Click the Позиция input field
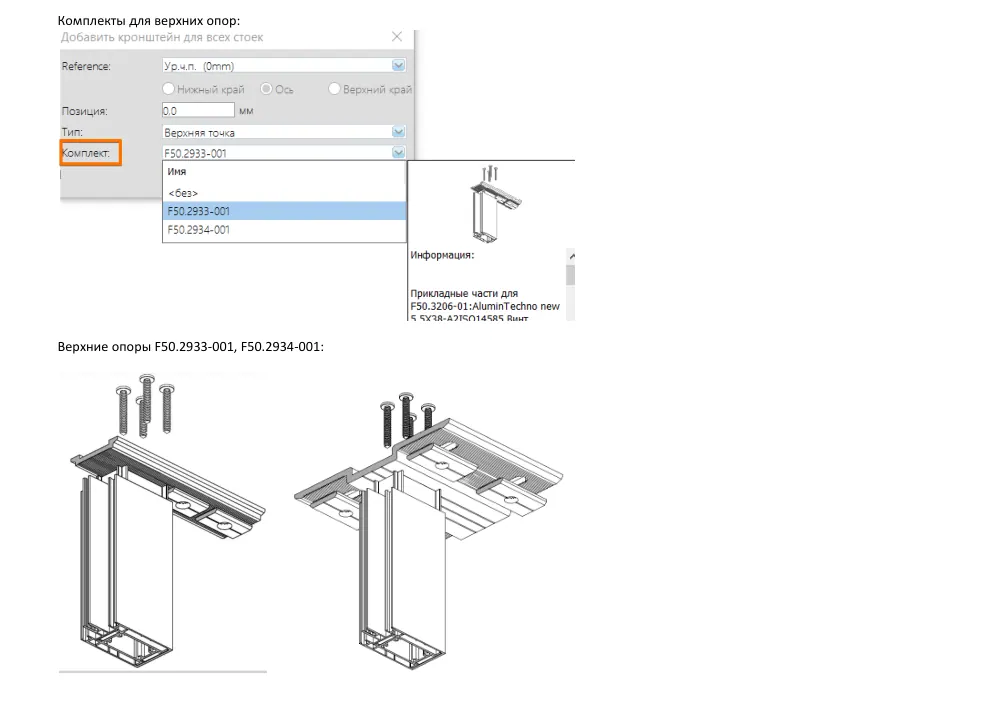The height and width of the screenshot is (708, 1000). 198,110
